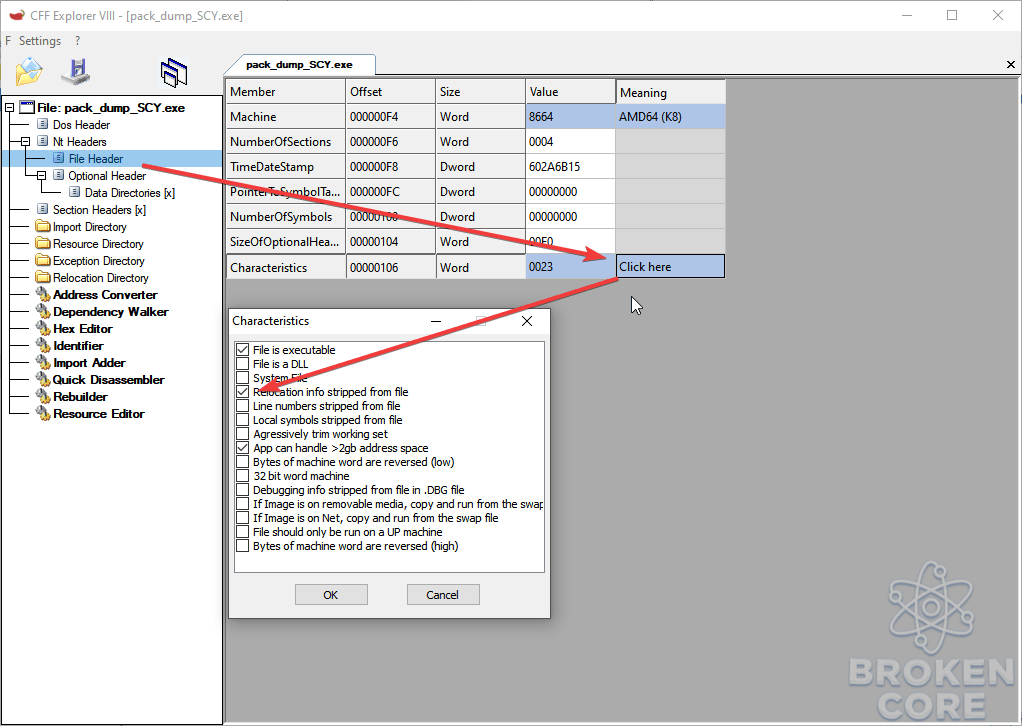Select the Dos Header tree item

[x=81, y=124]
